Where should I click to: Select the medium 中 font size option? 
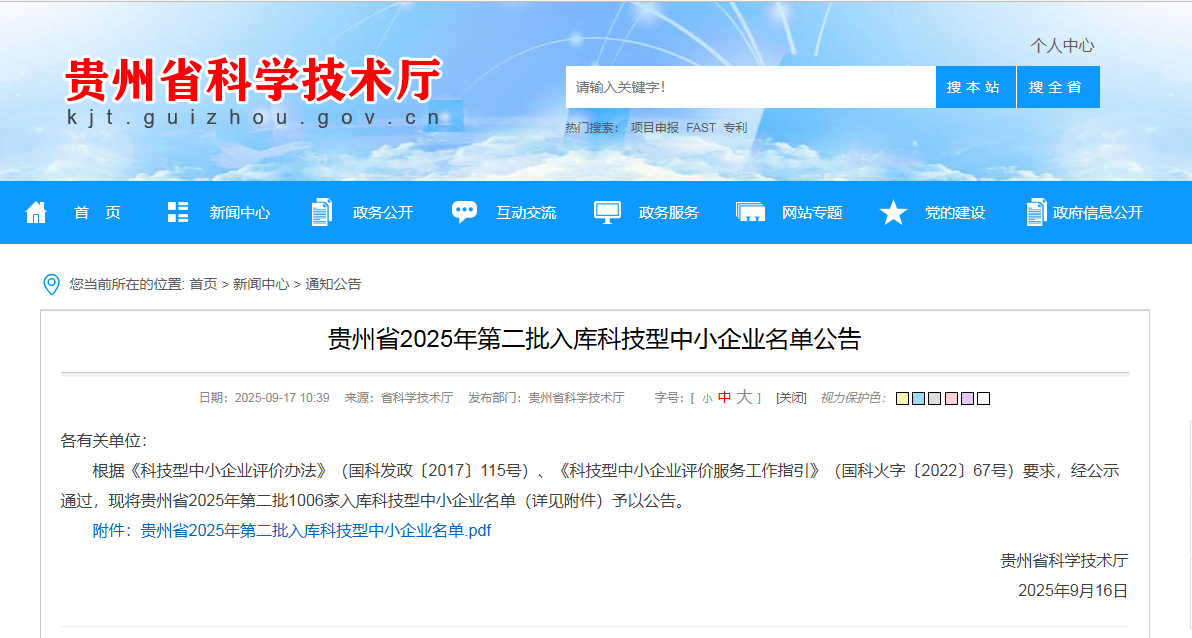point(724,397)
